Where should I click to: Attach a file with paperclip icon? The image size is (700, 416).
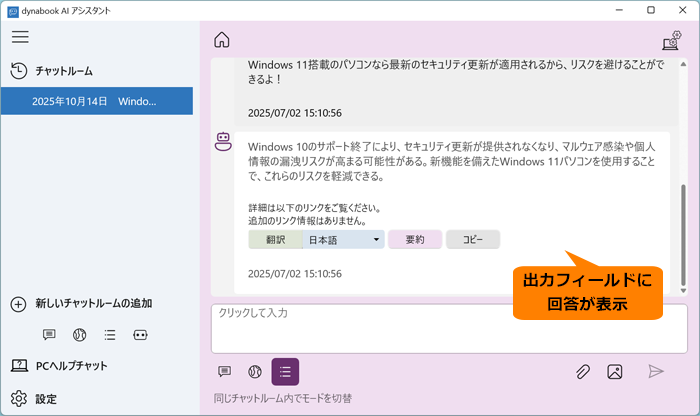coord(583,371)
